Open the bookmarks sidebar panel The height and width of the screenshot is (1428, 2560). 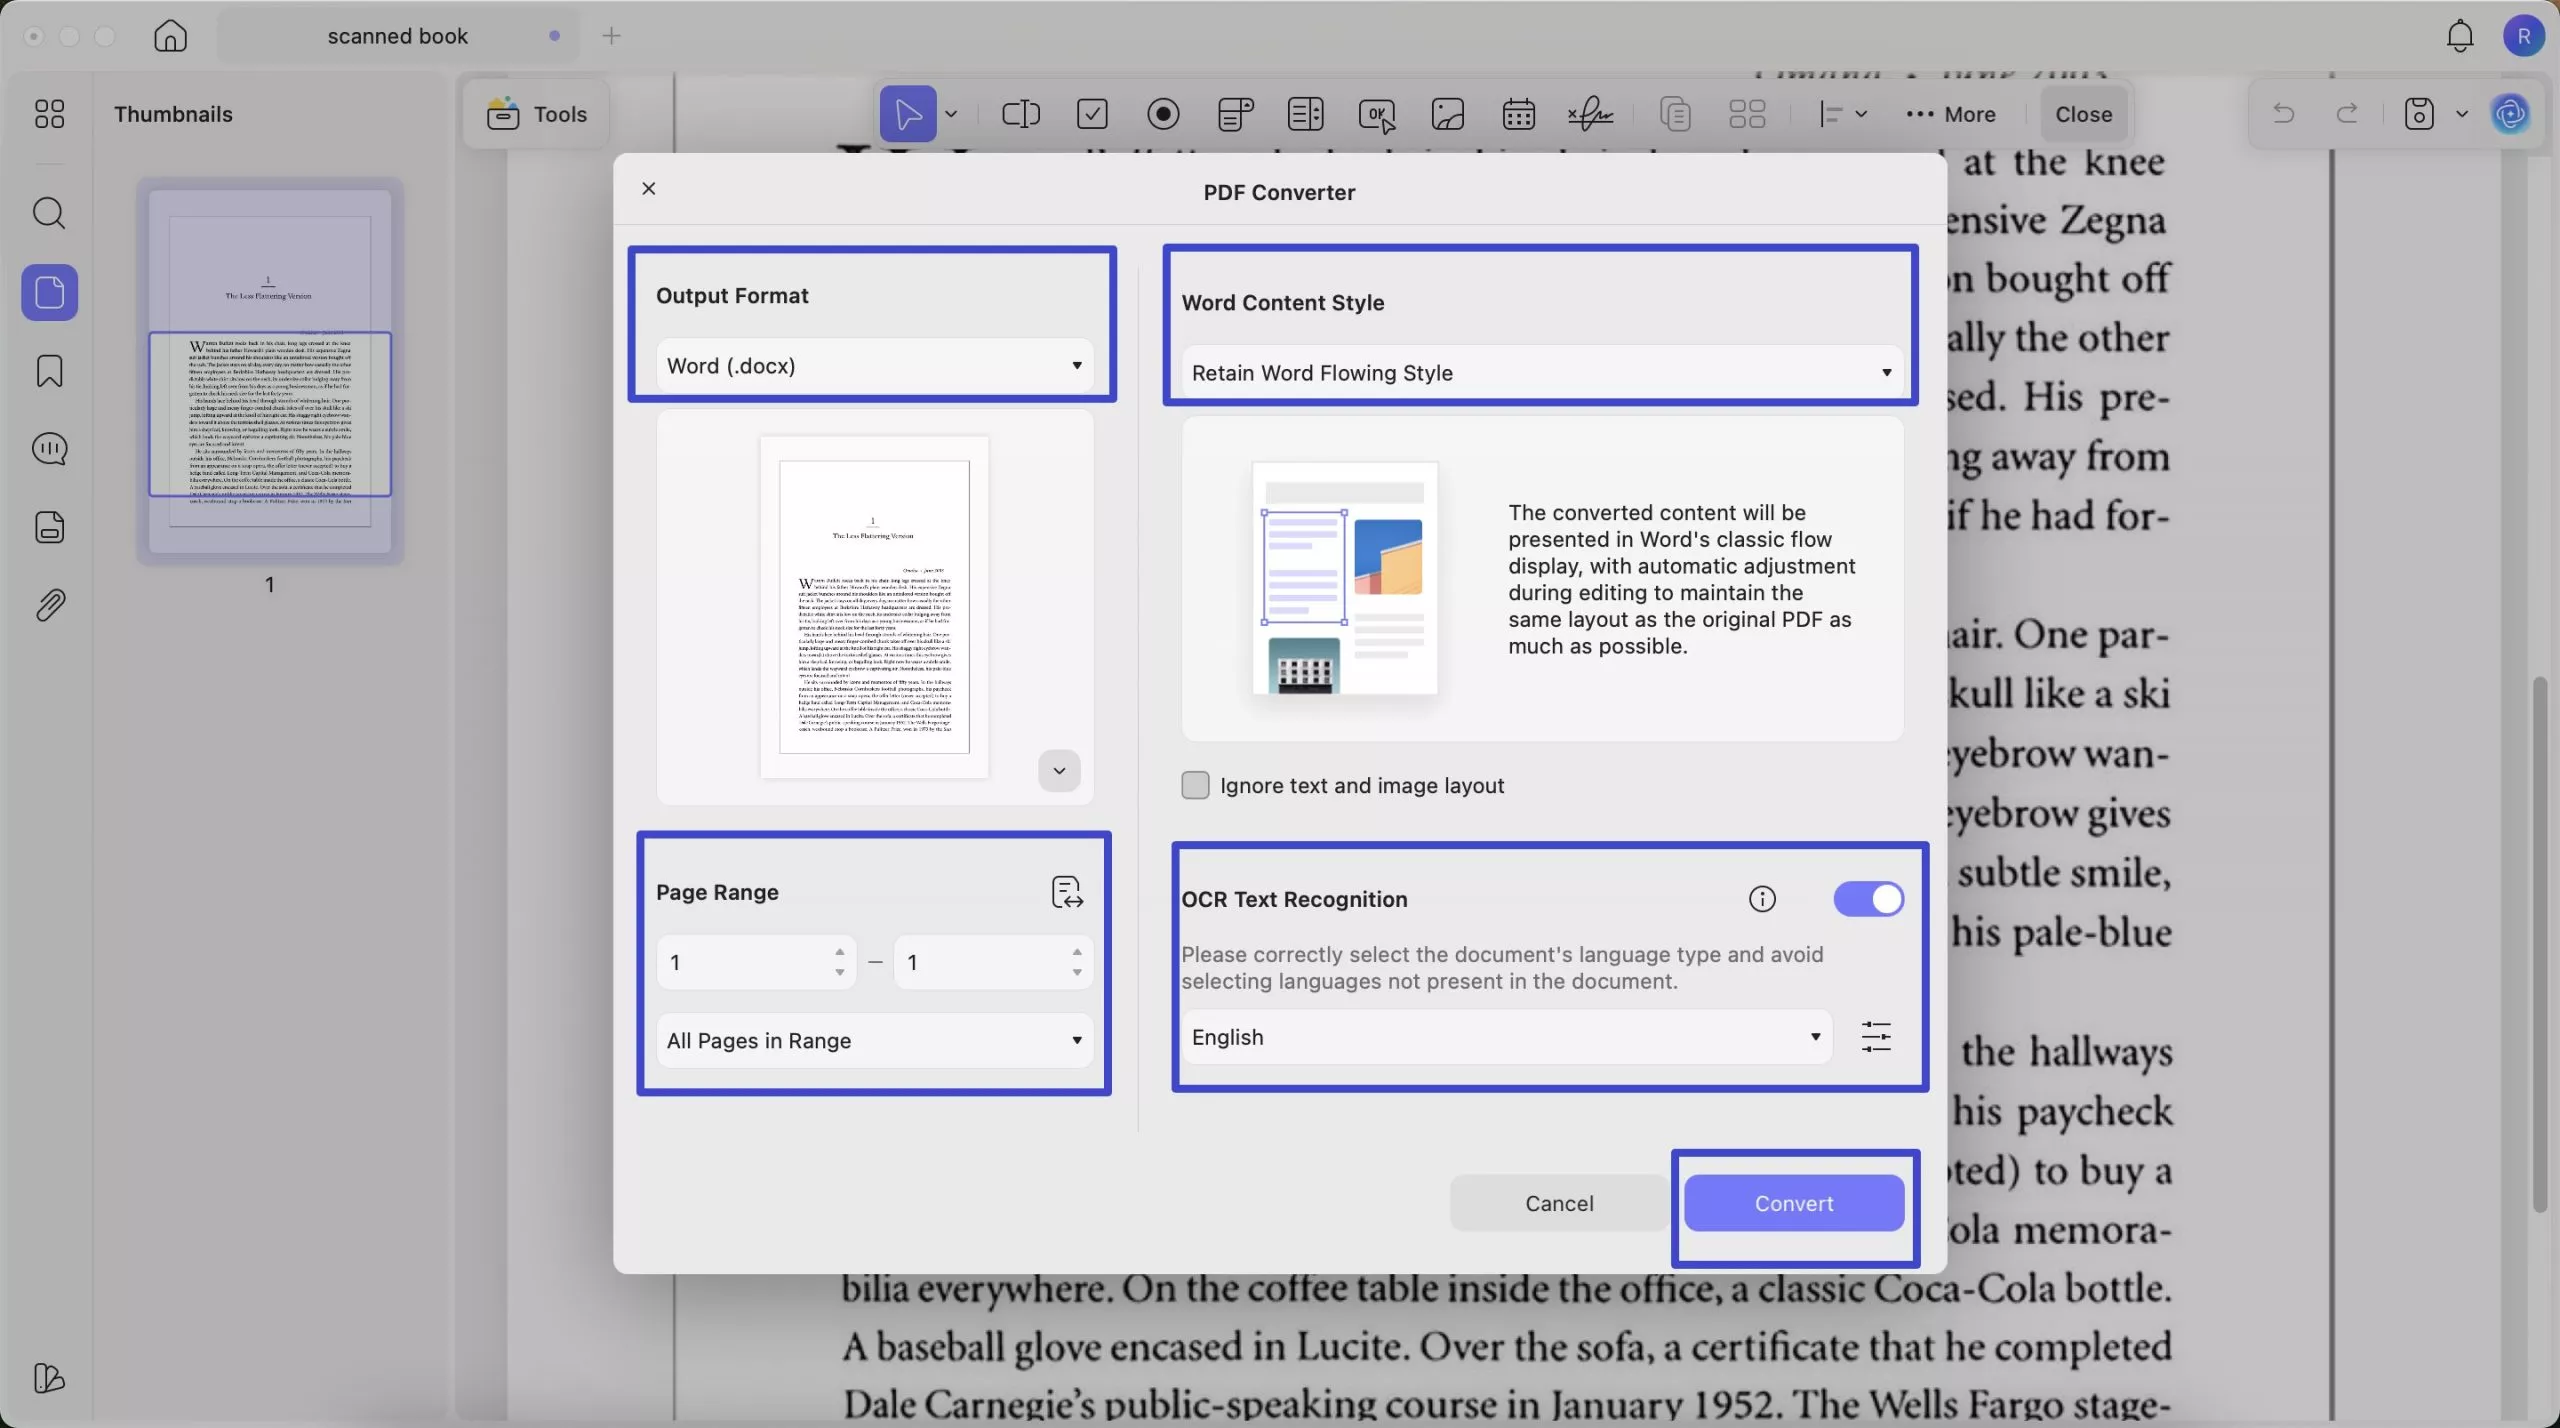(49, 371)
